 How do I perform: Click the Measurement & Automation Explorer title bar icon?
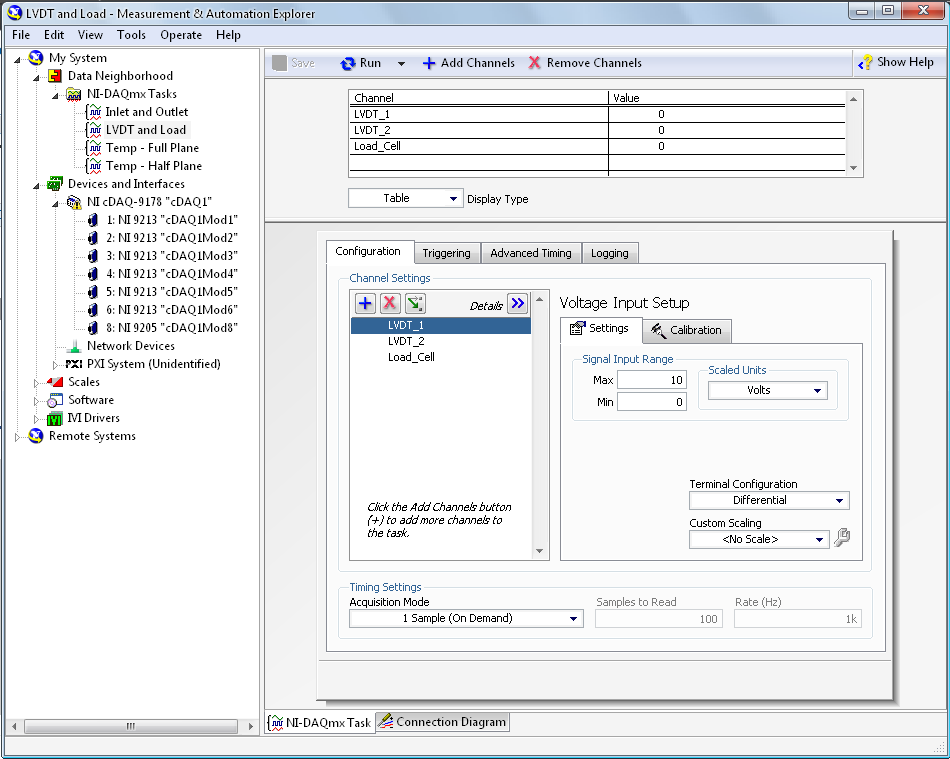(x=15, y=13)
